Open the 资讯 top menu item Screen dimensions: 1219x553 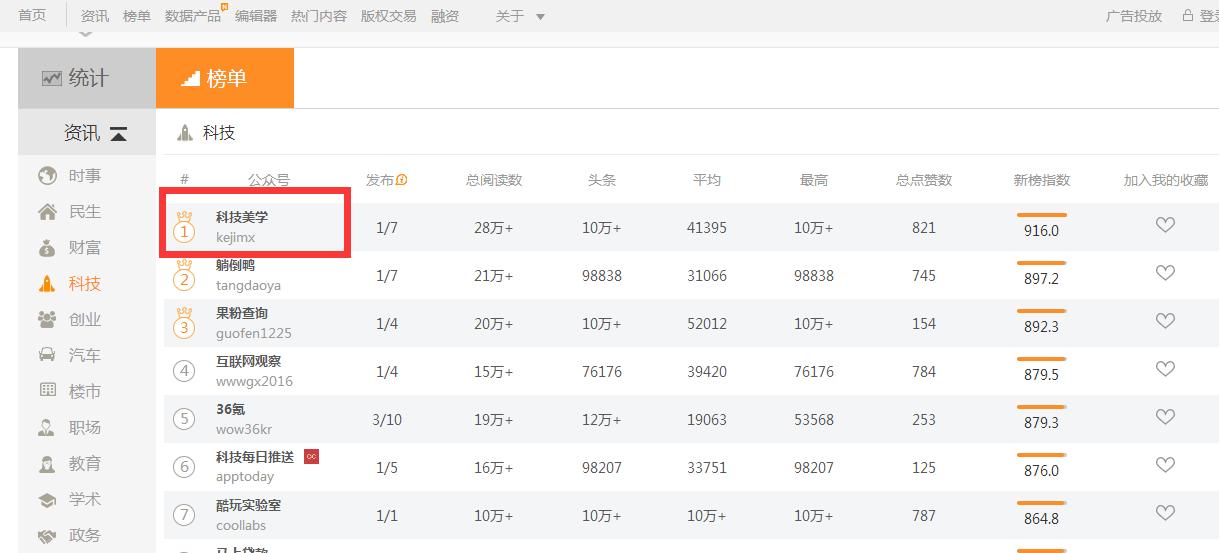click(x=95, y=16)
